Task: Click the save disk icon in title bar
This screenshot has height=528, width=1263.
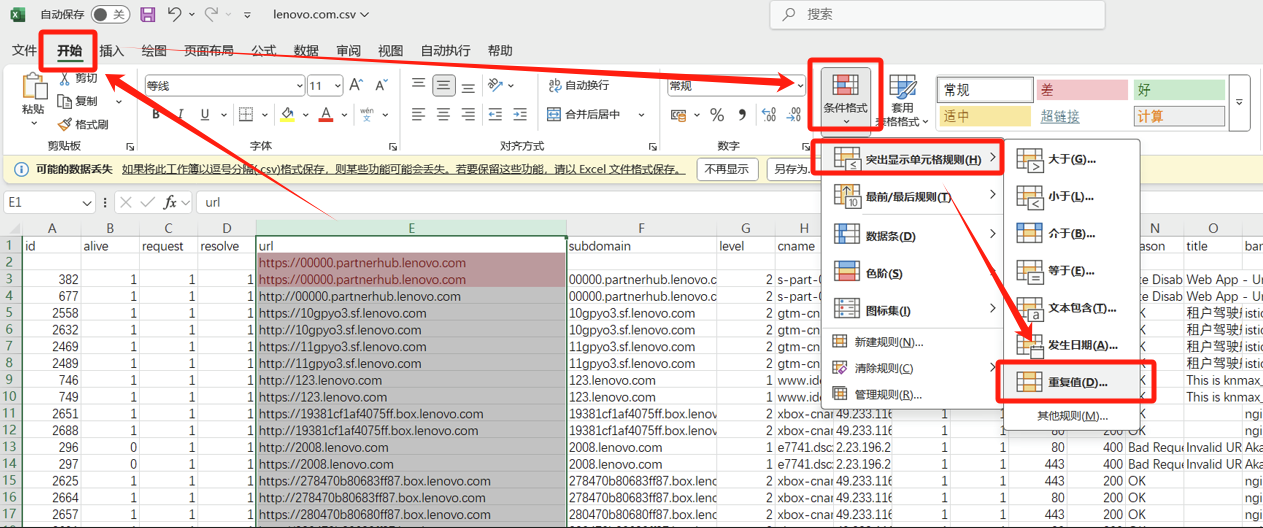Action: tap(148, 15)
